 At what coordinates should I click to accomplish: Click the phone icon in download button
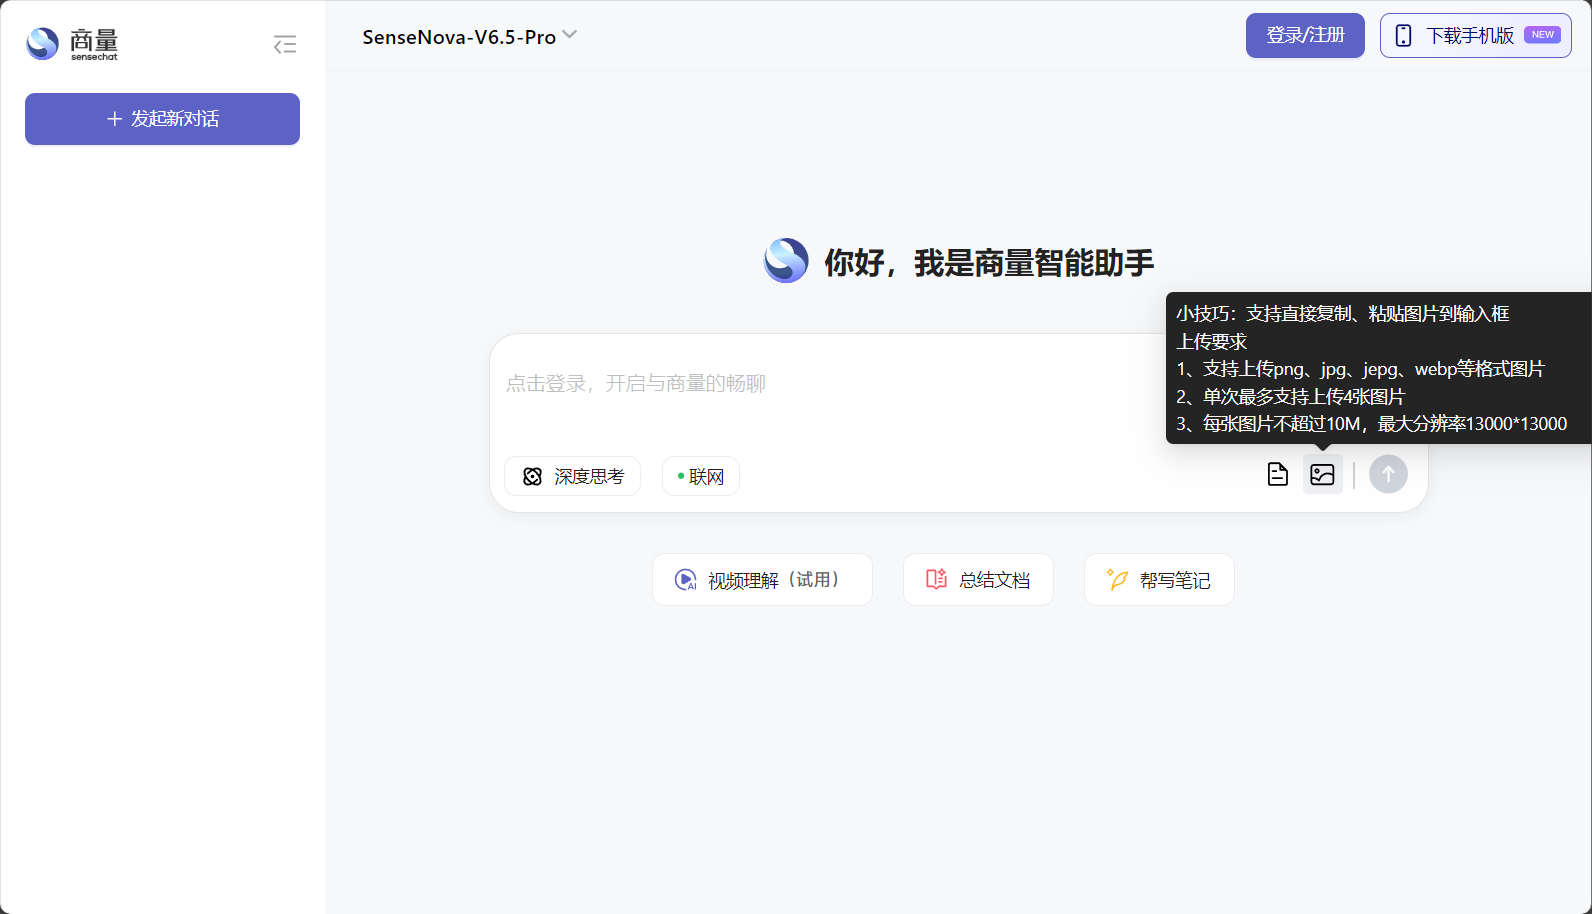(x=1403, y=36)
